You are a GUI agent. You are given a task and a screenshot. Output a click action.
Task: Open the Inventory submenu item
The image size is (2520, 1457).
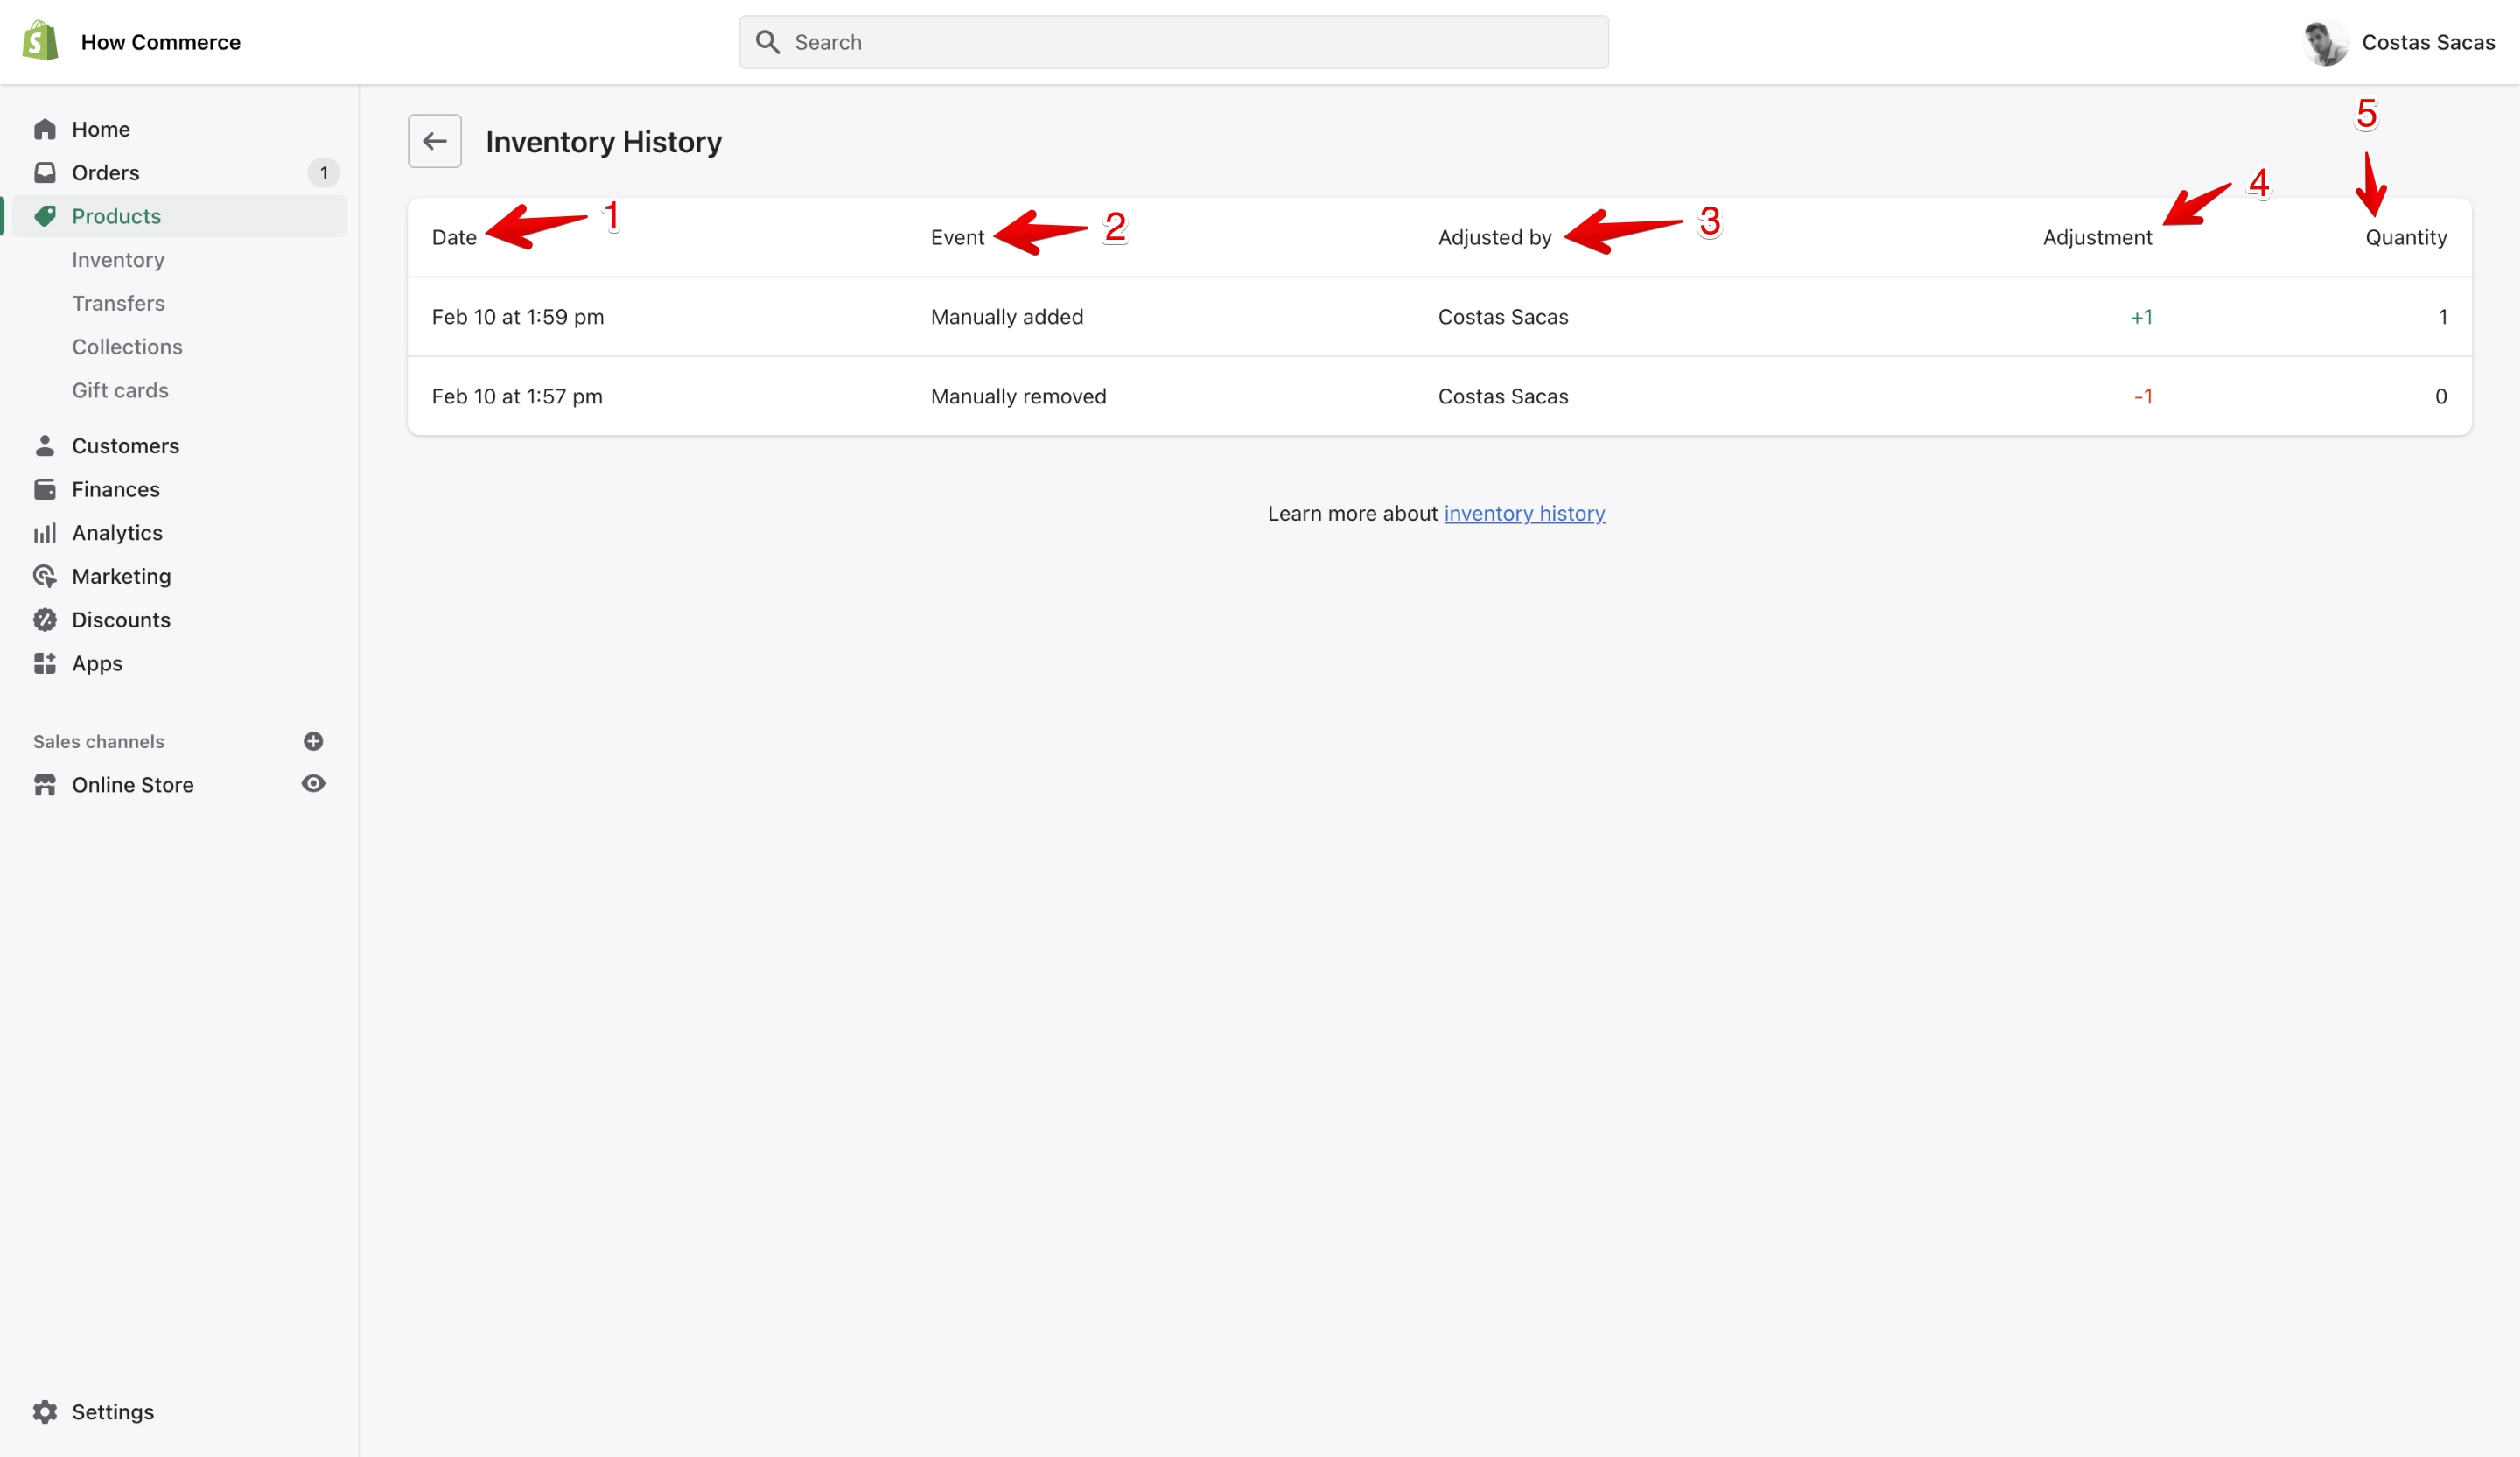tap(118, 260)
